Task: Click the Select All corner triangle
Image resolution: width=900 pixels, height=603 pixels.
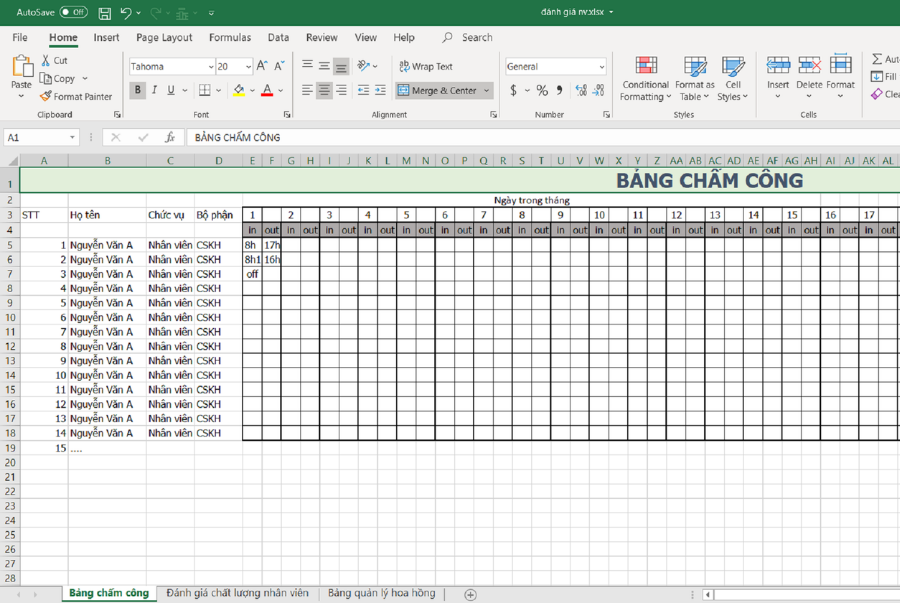Action: tap(12, 161)
